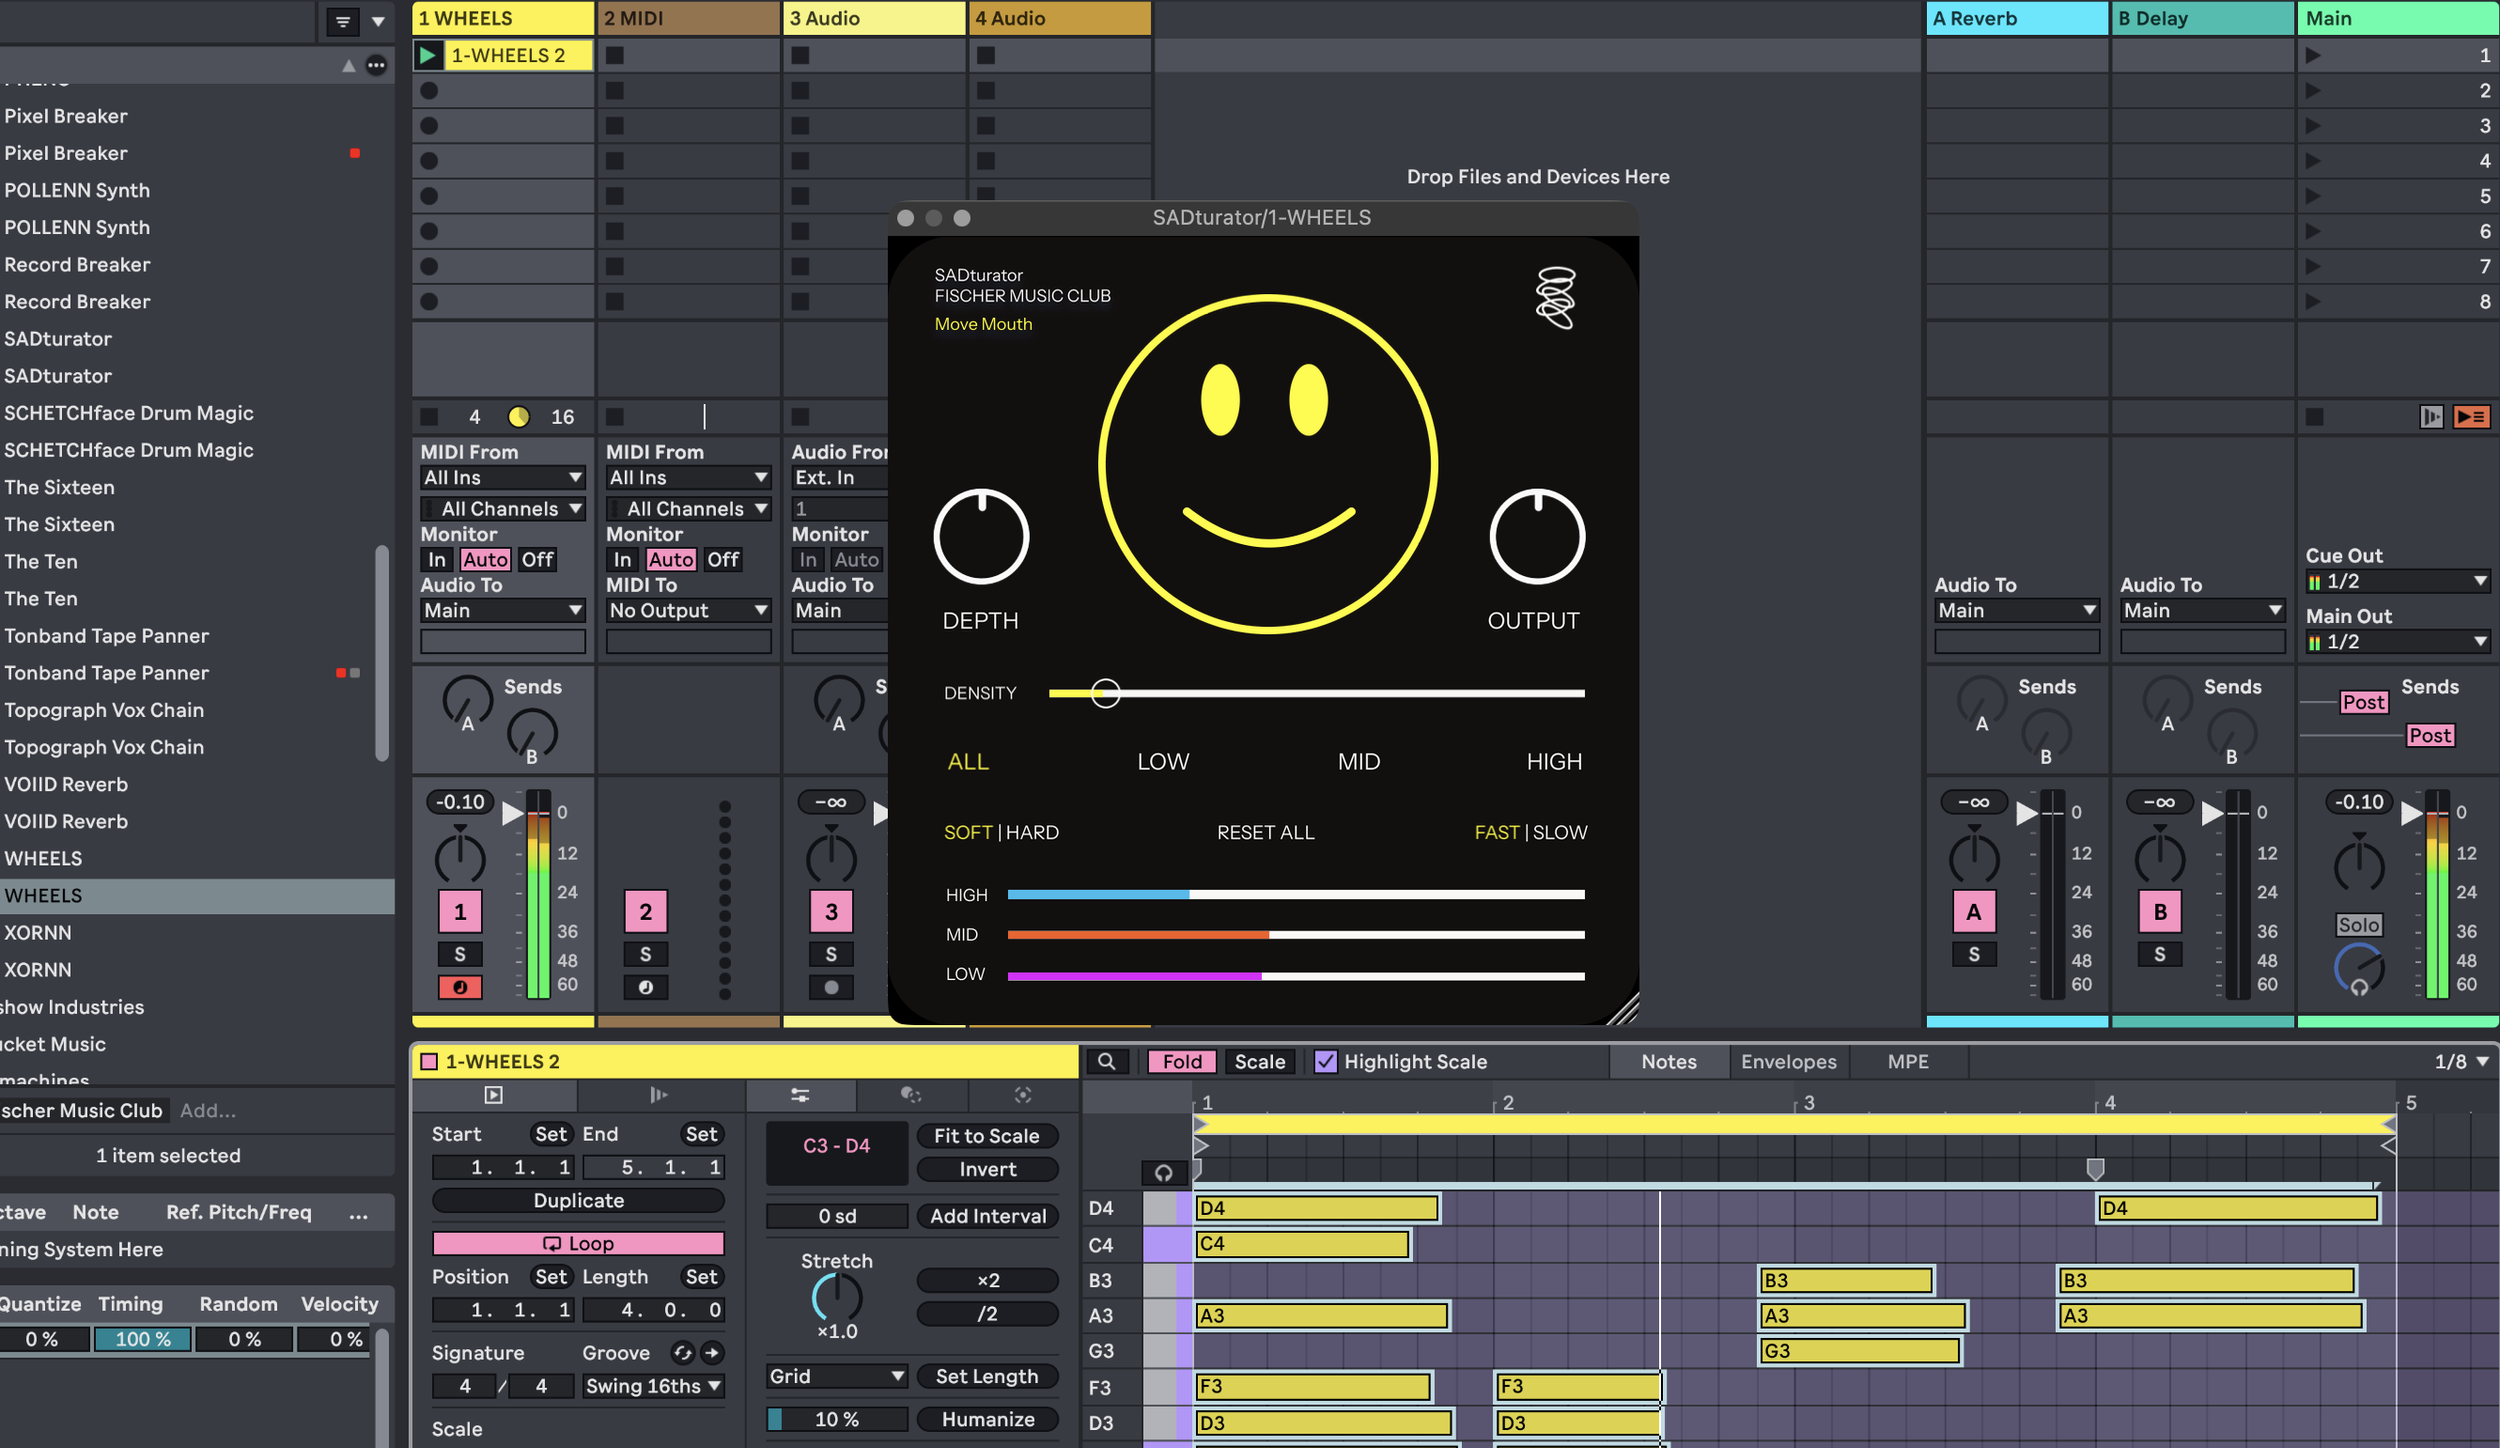Screen dimensions: 2500x1448
Task: Launch scene 1 in Main track
Action: [2313, 55]
